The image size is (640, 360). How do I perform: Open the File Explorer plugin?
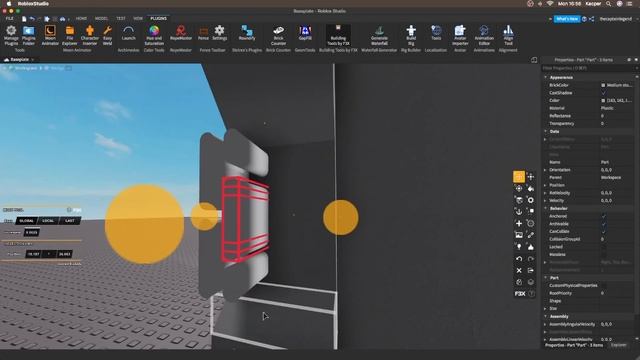(x=70, y=35)
